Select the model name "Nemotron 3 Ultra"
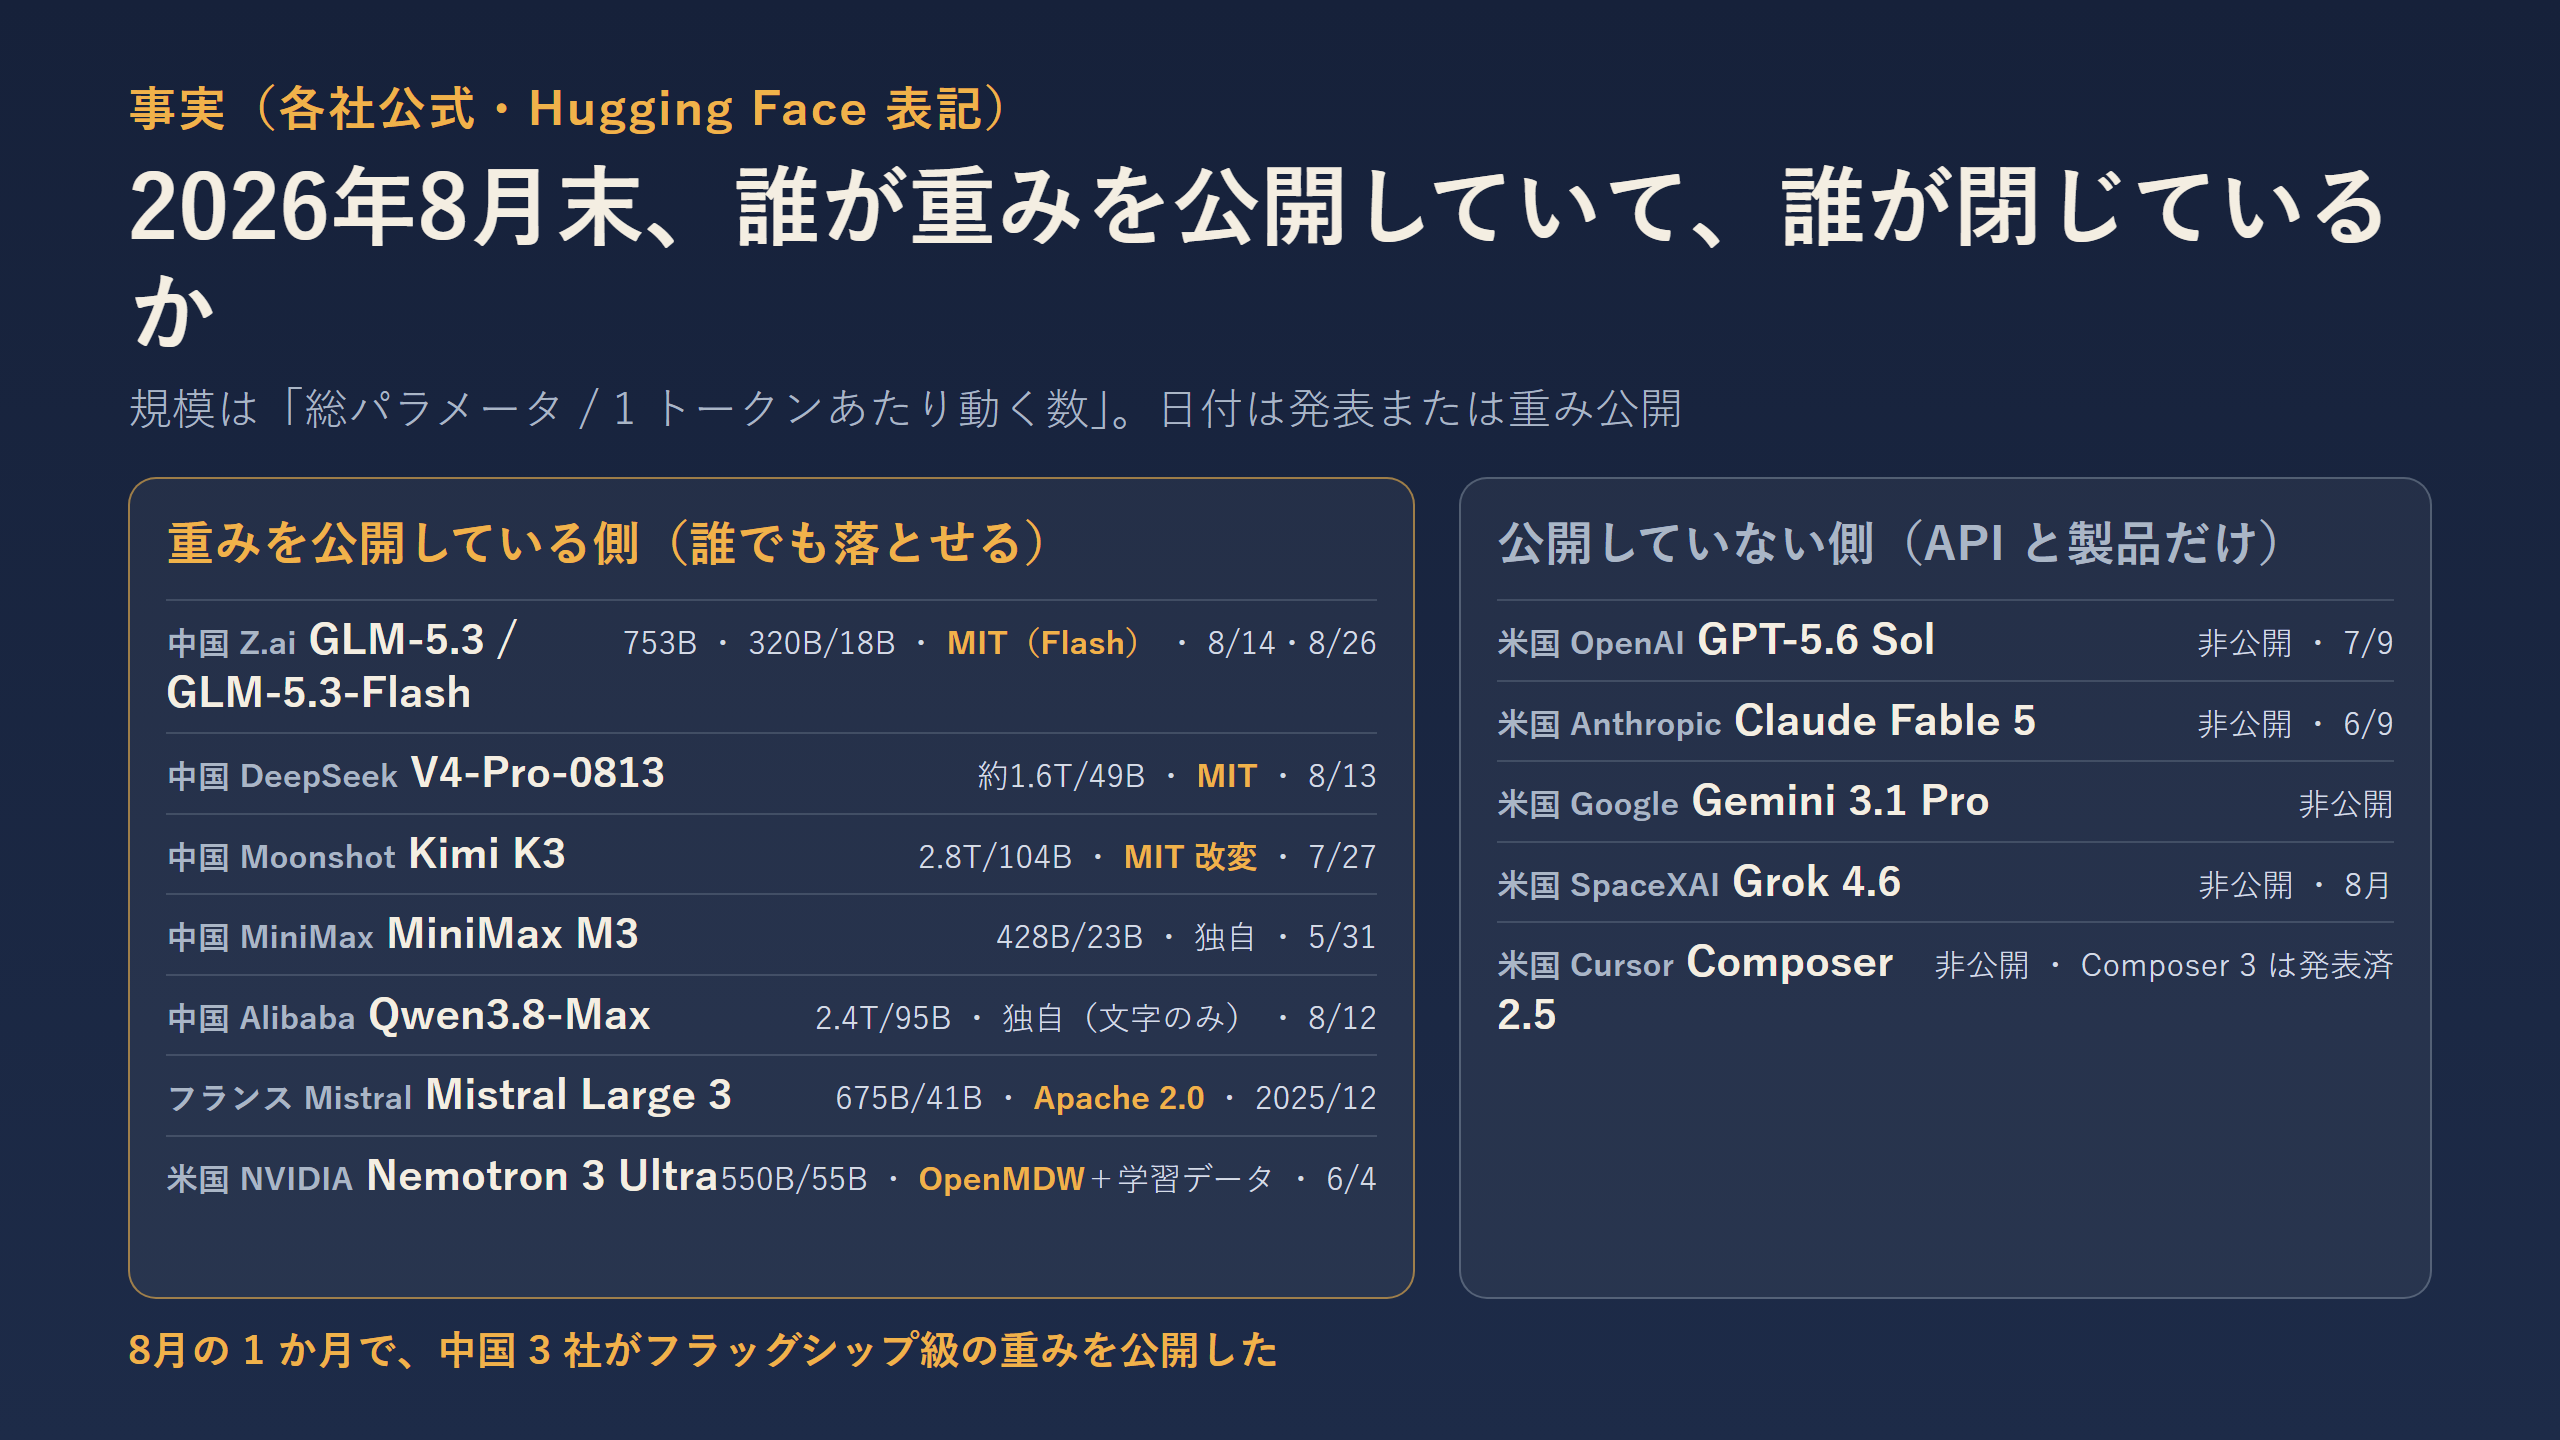Screen dimensions: 2560x1440 pos(543,1175)
